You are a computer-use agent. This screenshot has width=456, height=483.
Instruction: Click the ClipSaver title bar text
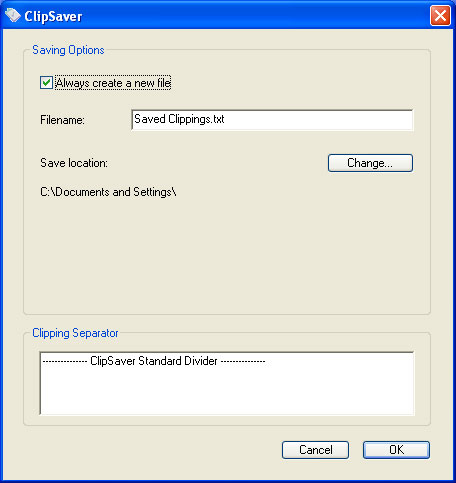pyautogui.click(x=53, y=16)
